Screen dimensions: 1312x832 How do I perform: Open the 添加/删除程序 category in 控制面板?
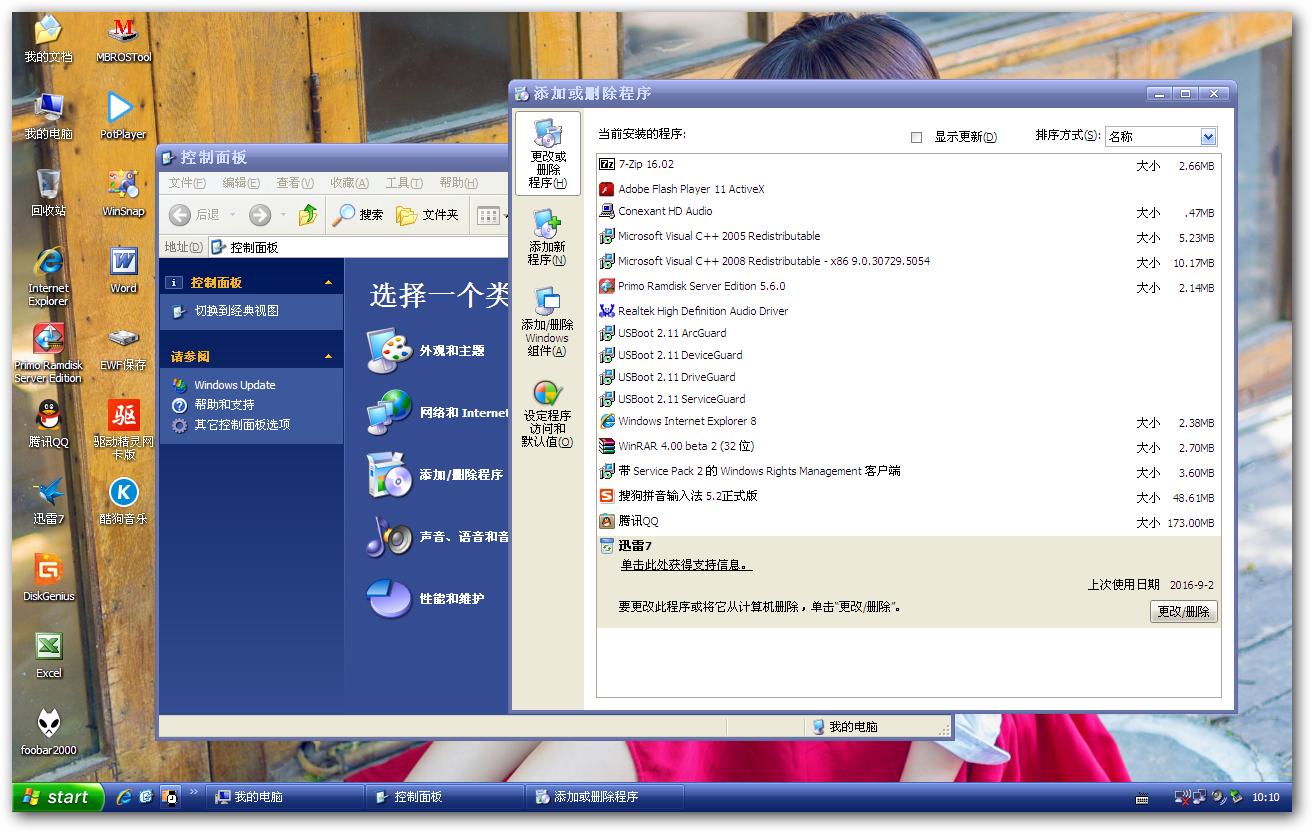(436, 475)
